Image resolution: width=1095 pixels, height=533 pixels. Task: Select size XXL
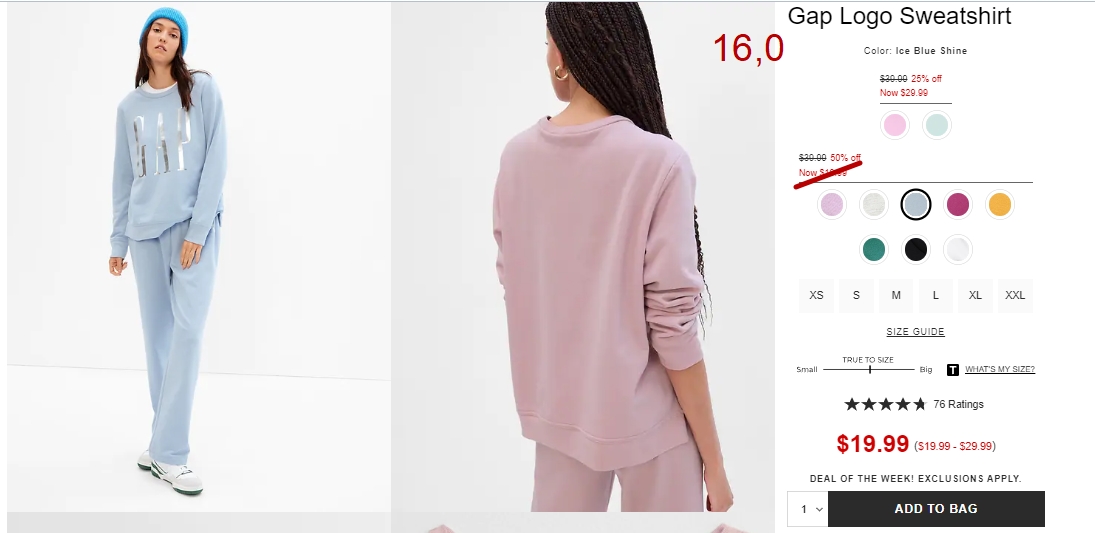tap(1015, 295)
